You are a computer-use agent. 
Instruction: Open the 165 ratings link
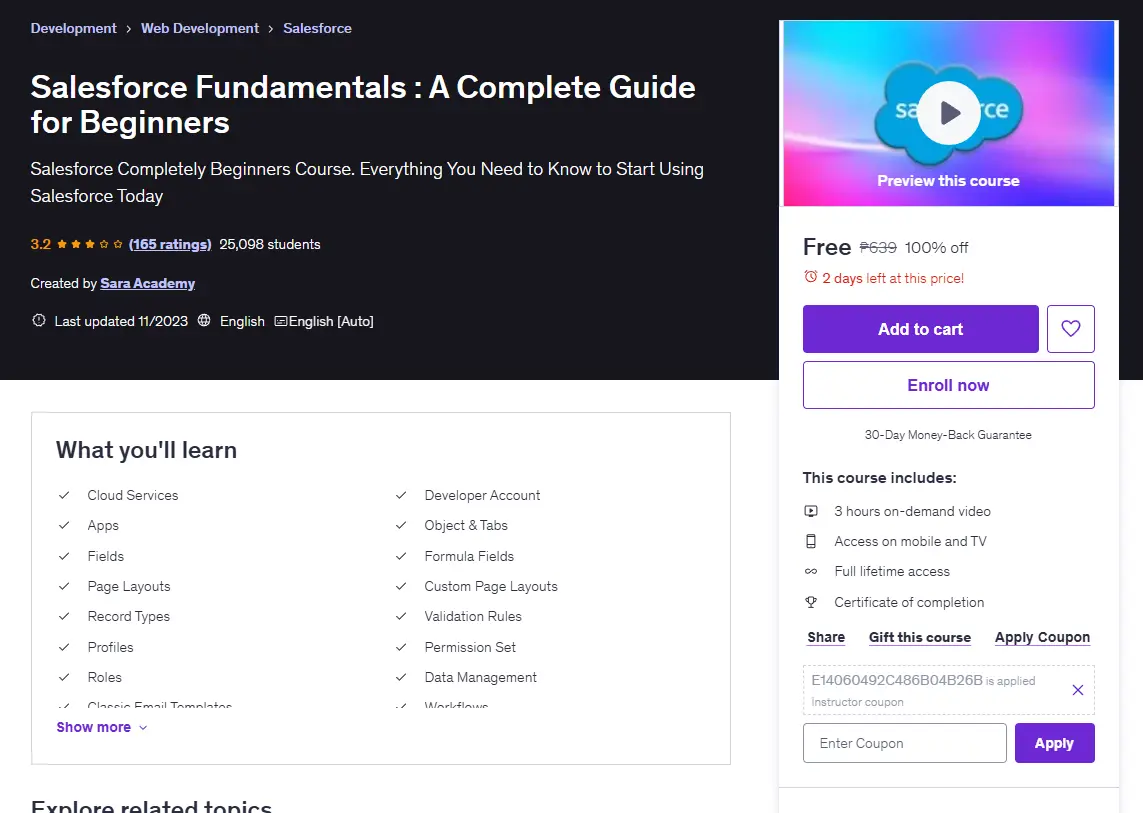[x=170, y=244]
